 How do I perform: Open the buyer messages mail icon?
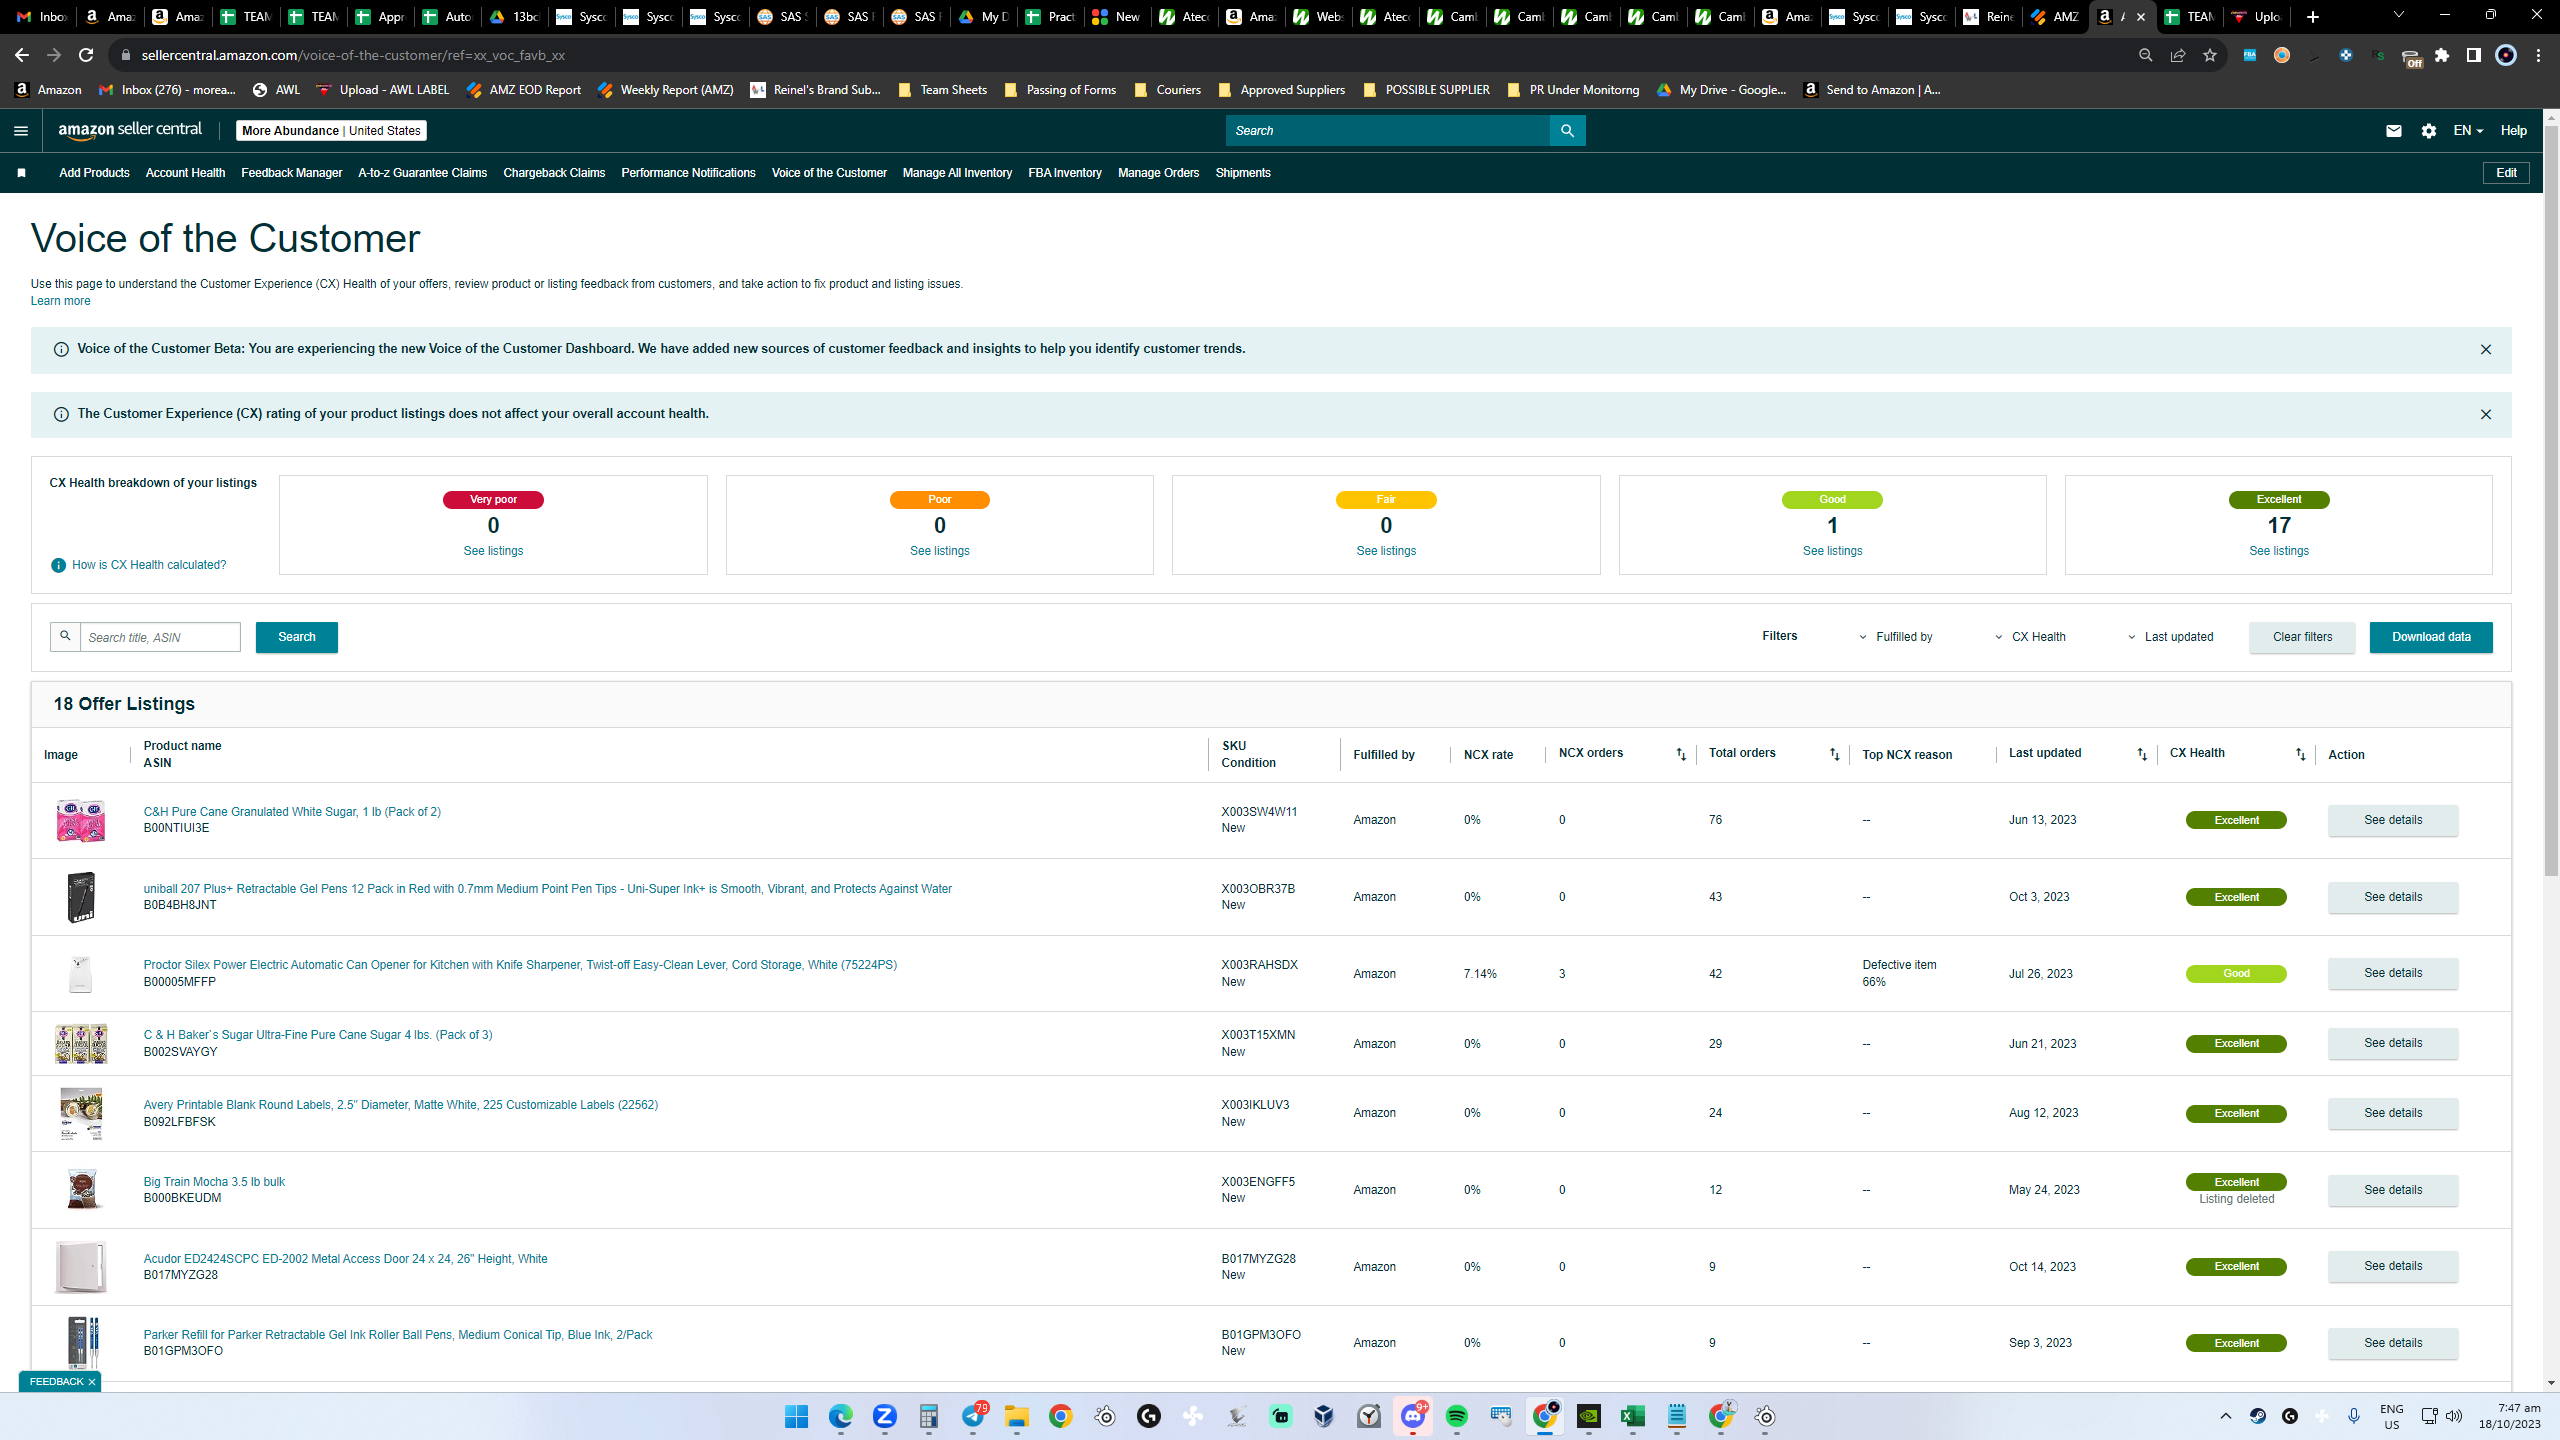pyautogui.click(x=2393, y=131)
